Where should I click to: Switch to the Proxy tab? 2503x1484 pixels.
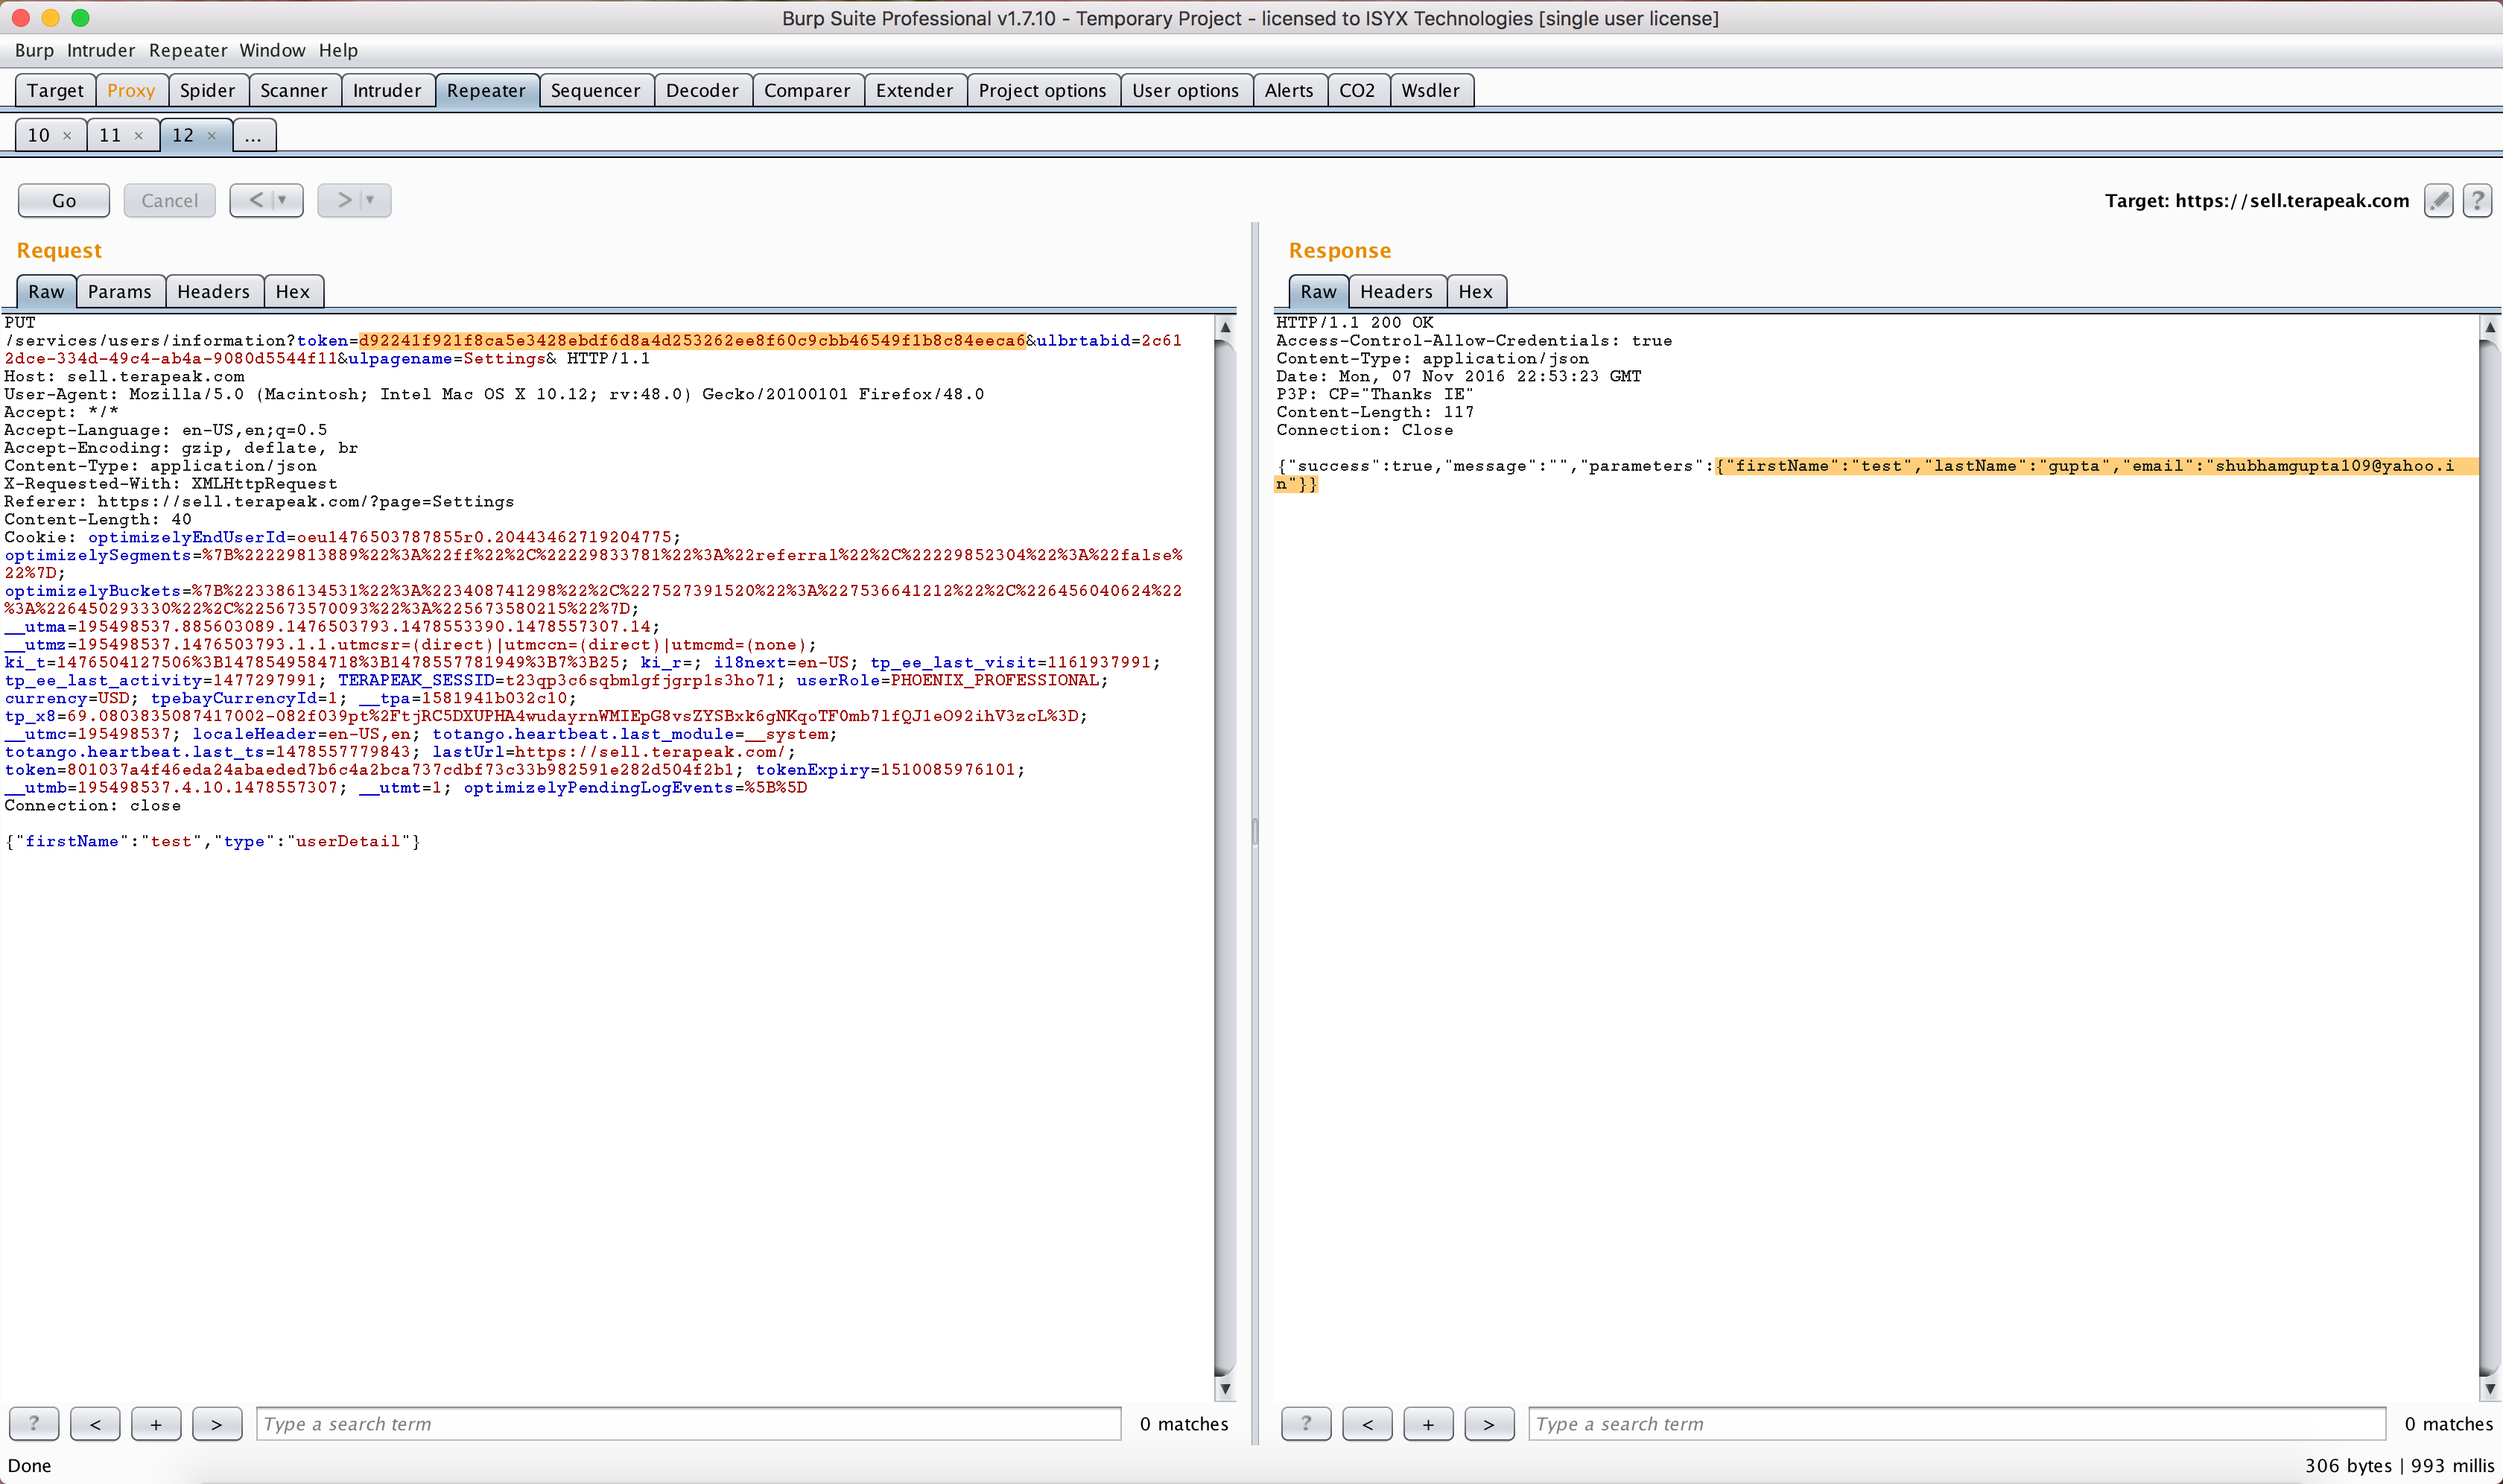tap(131, 90)
